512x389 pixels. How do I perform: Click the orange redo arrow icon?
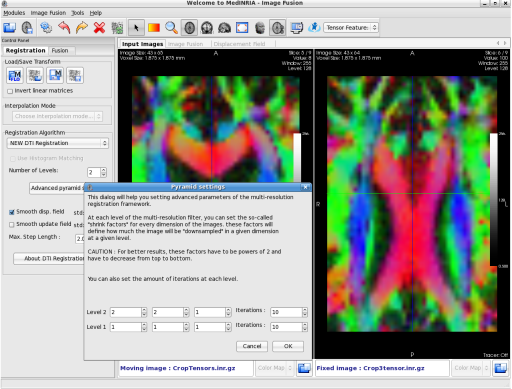[82, 27]
